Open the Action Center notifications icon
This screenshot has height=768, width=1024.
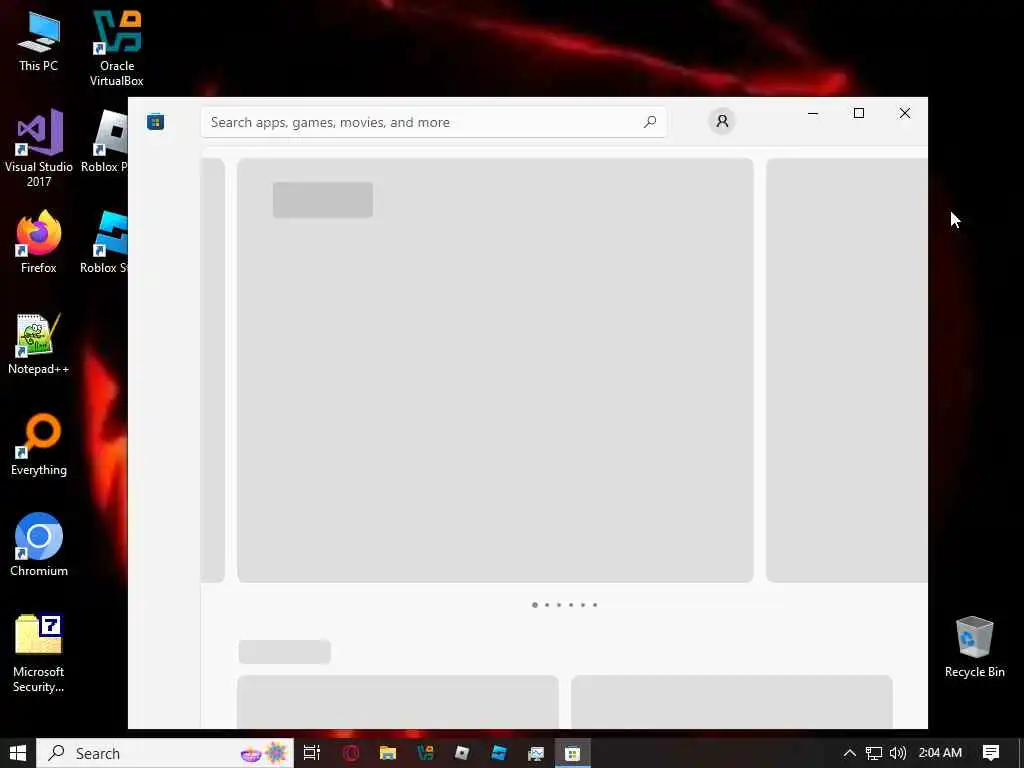(x=991, y=753)
